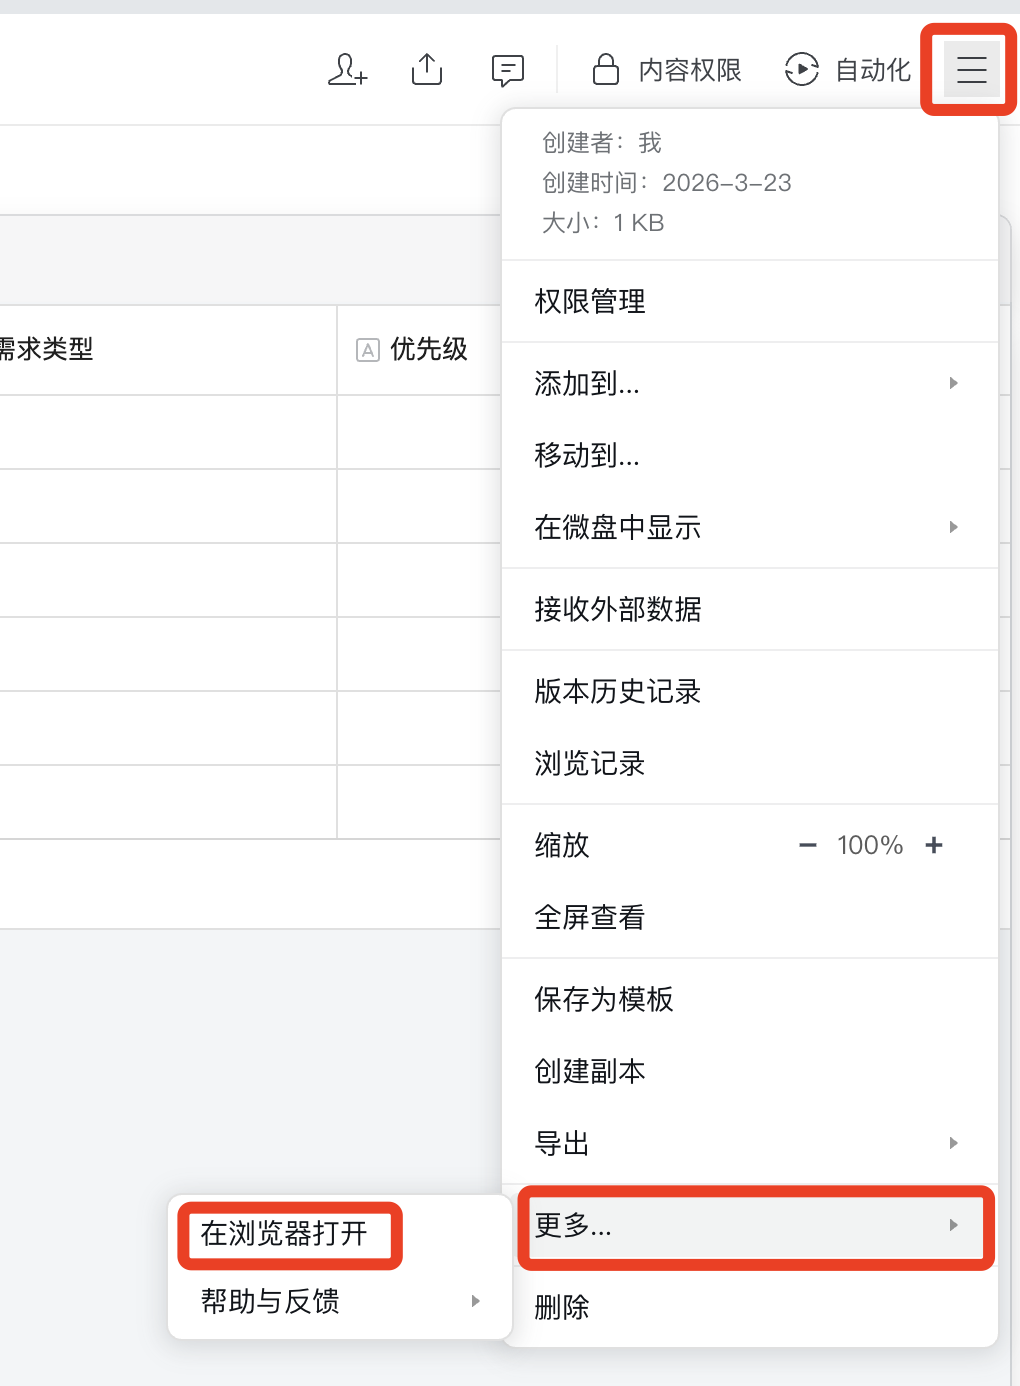Click the add collaborator icon
This screenshot has width=1020, height=1386.
(347, 70)
